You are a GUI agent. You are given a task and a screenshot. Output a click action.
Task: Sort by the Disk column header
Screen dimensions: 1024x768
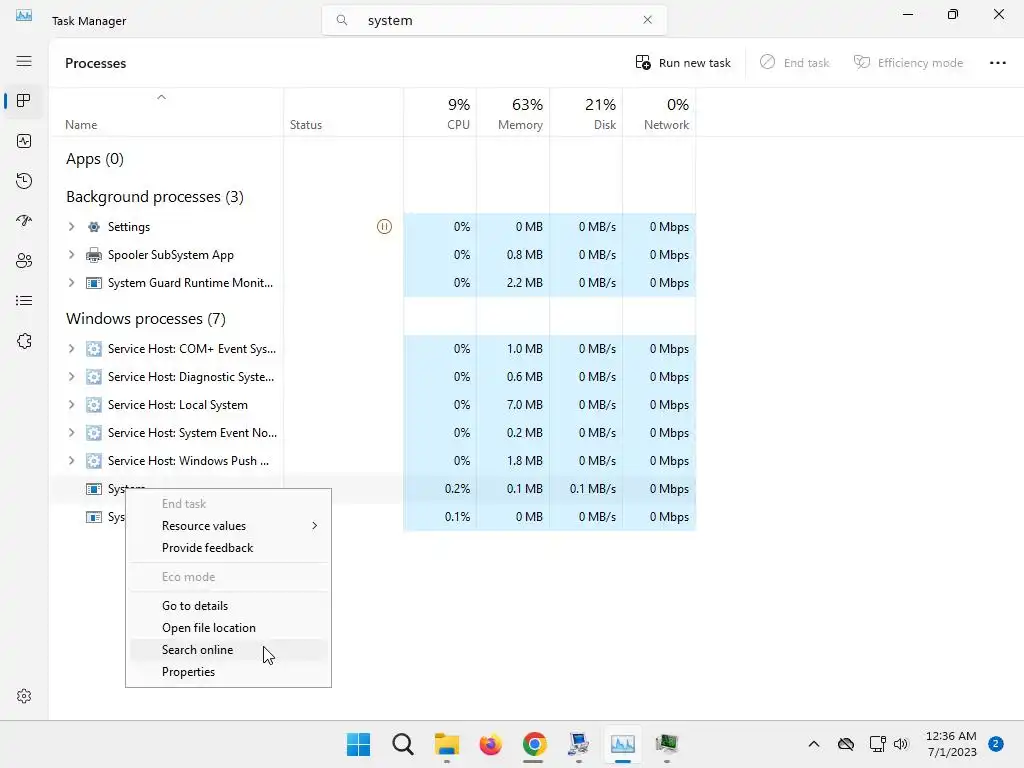[586, 112]
